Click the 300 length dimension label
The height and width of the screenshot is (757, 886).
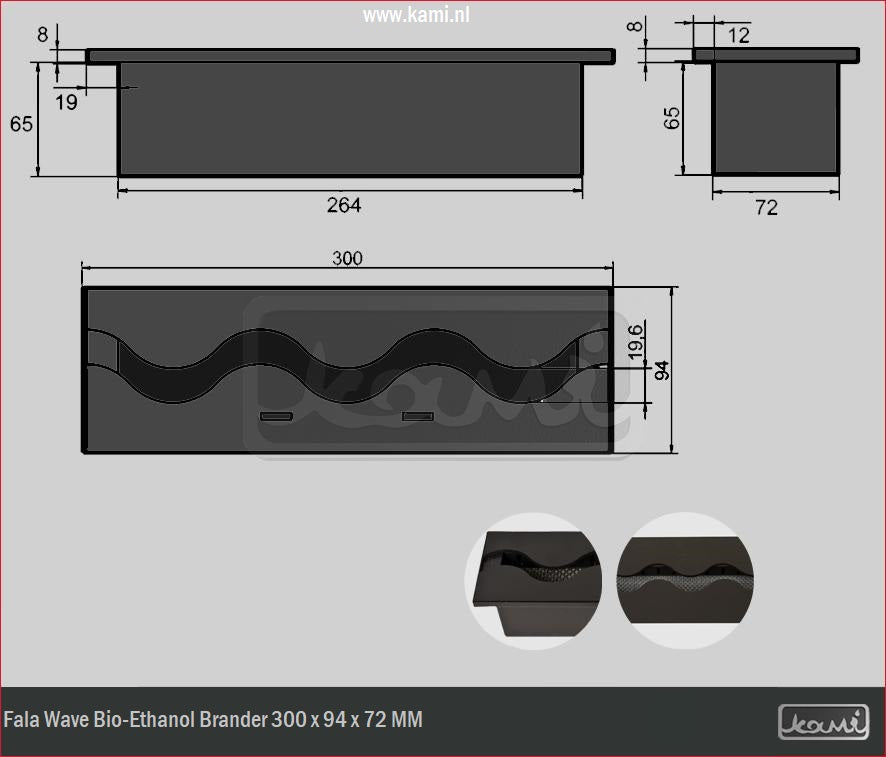pyautogui.click(x=347, y=258)
